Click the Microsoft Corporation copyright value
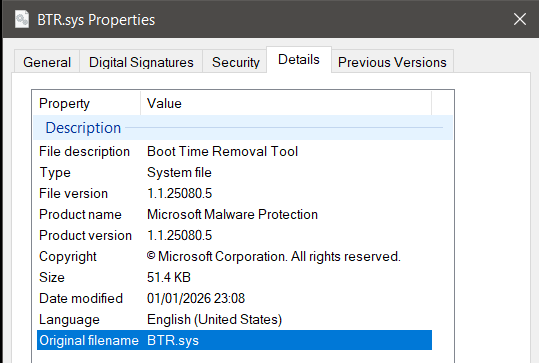 click(274, 256)
